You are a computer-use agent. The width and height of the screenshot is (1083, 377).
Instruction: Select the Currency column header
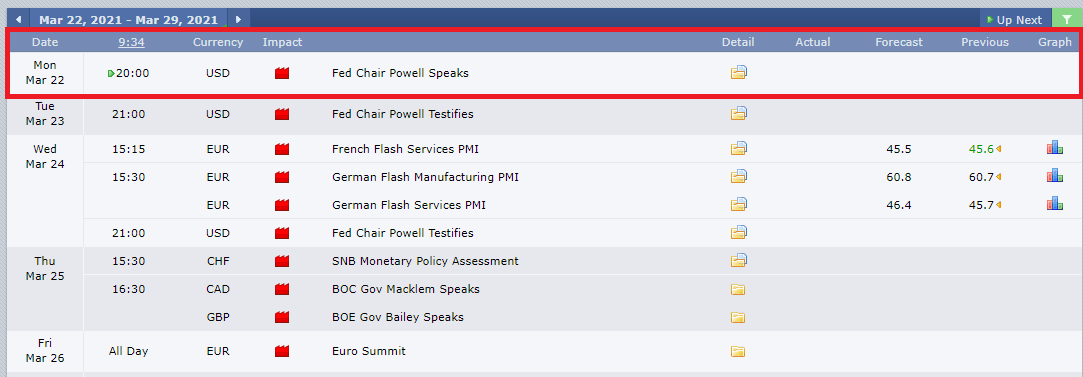[218, 42]
